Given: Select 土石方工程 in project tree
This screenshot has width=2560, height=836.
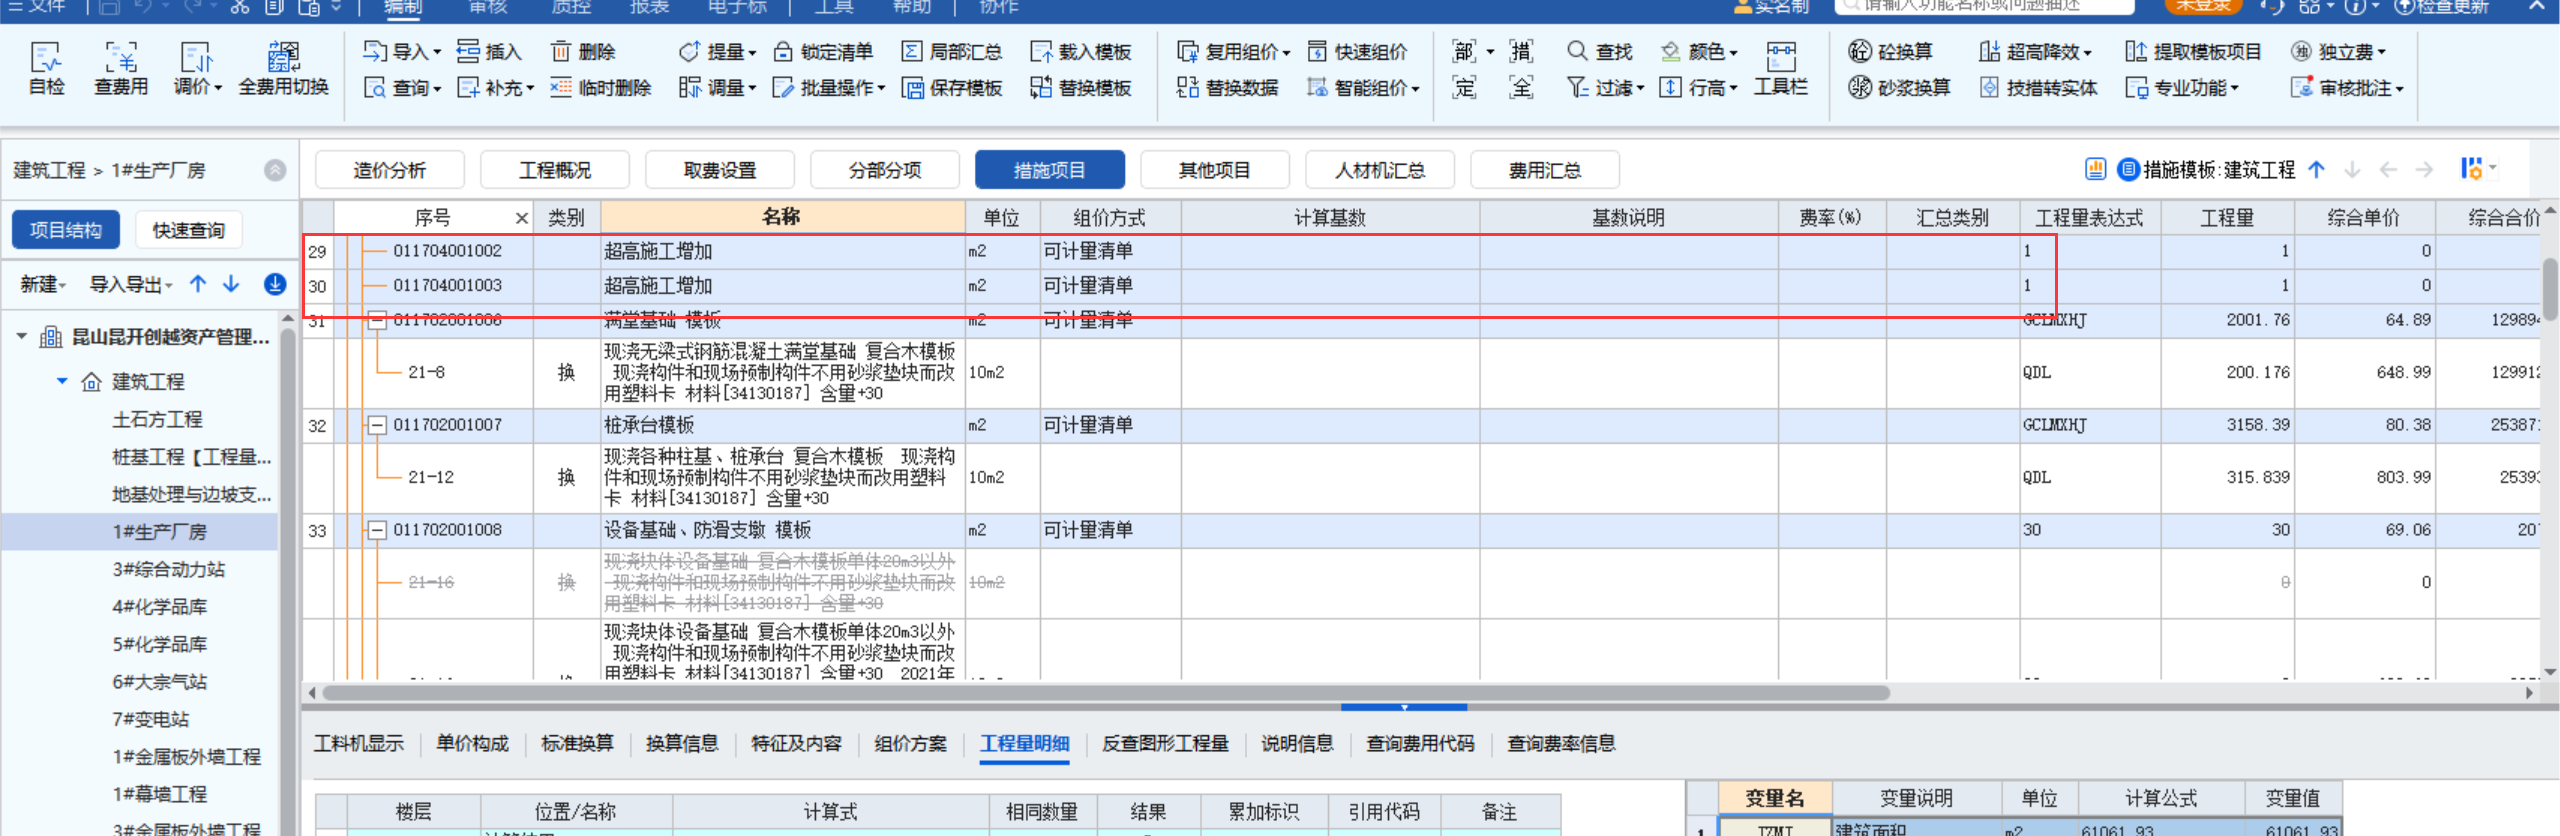Looking at the screenshot, I should 157,419.
